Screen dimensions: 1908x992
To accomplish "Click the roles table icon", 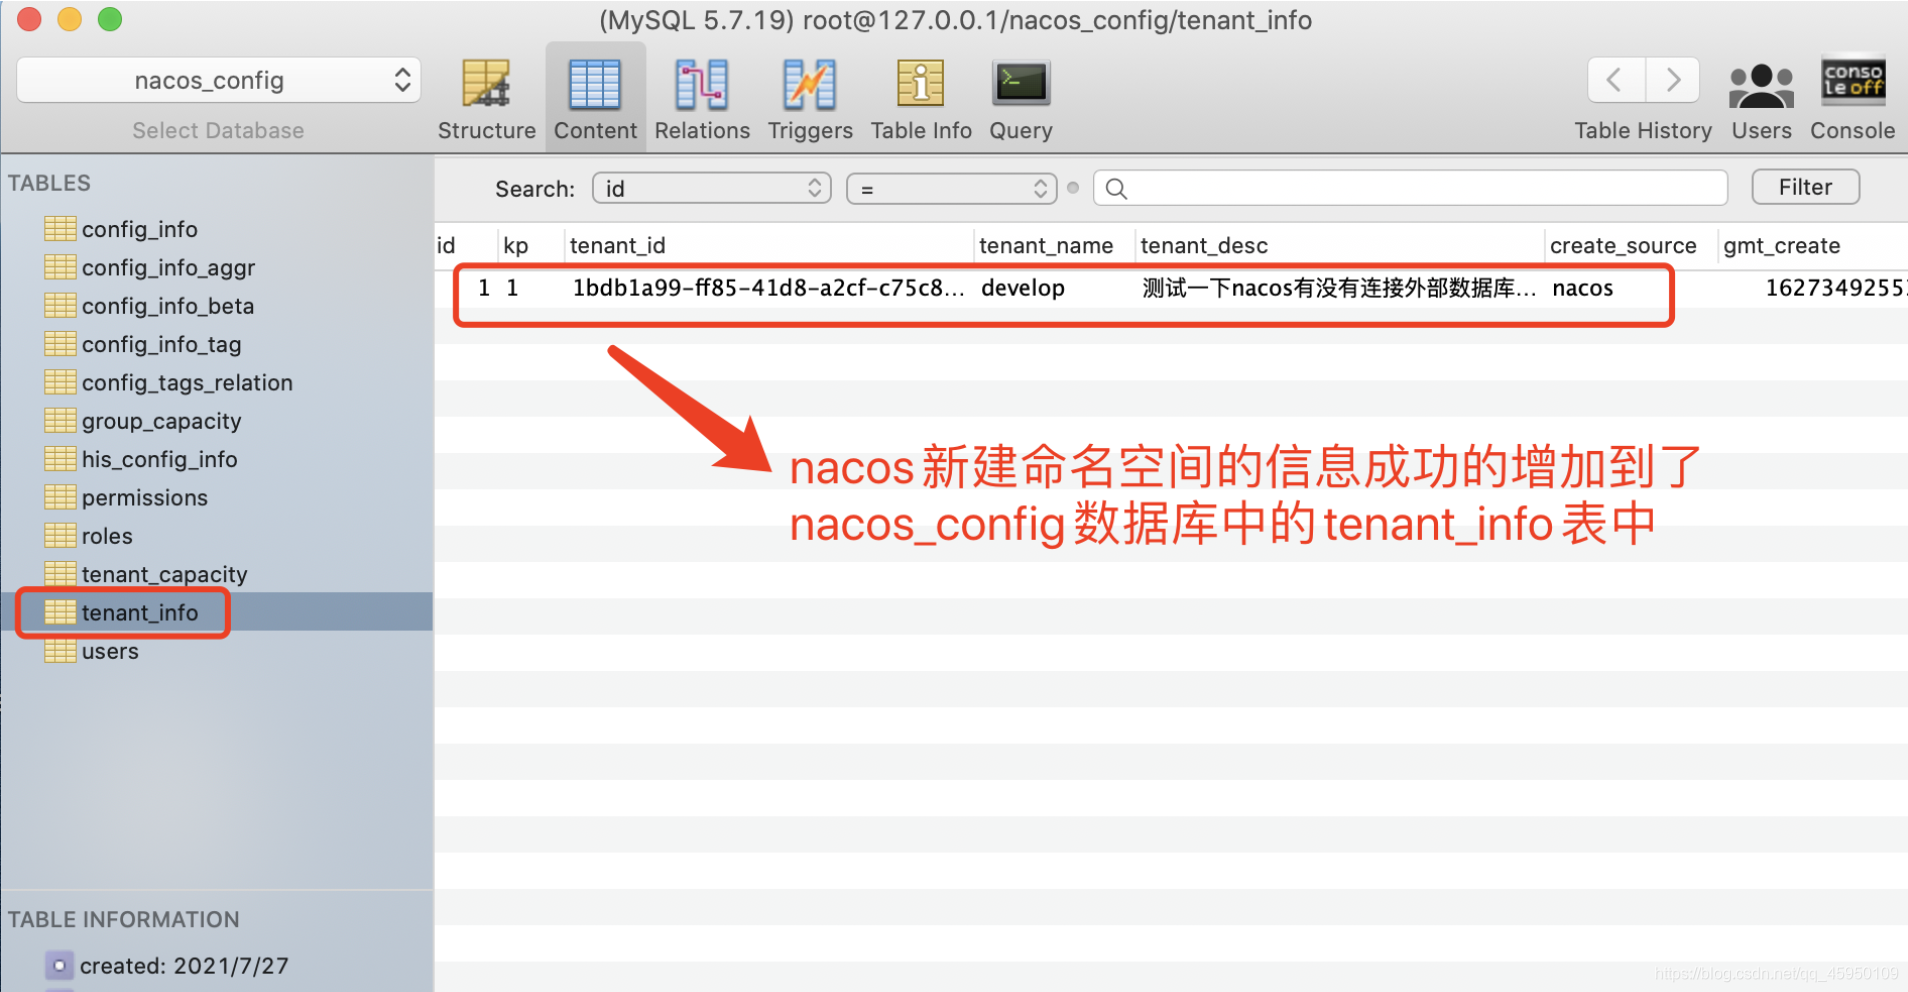I will 60,536.
